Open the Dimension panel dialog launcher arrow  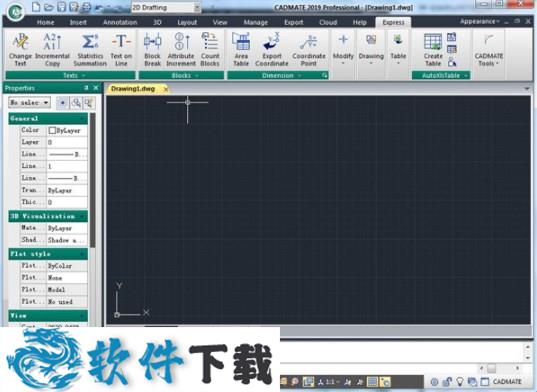[324, 76]
